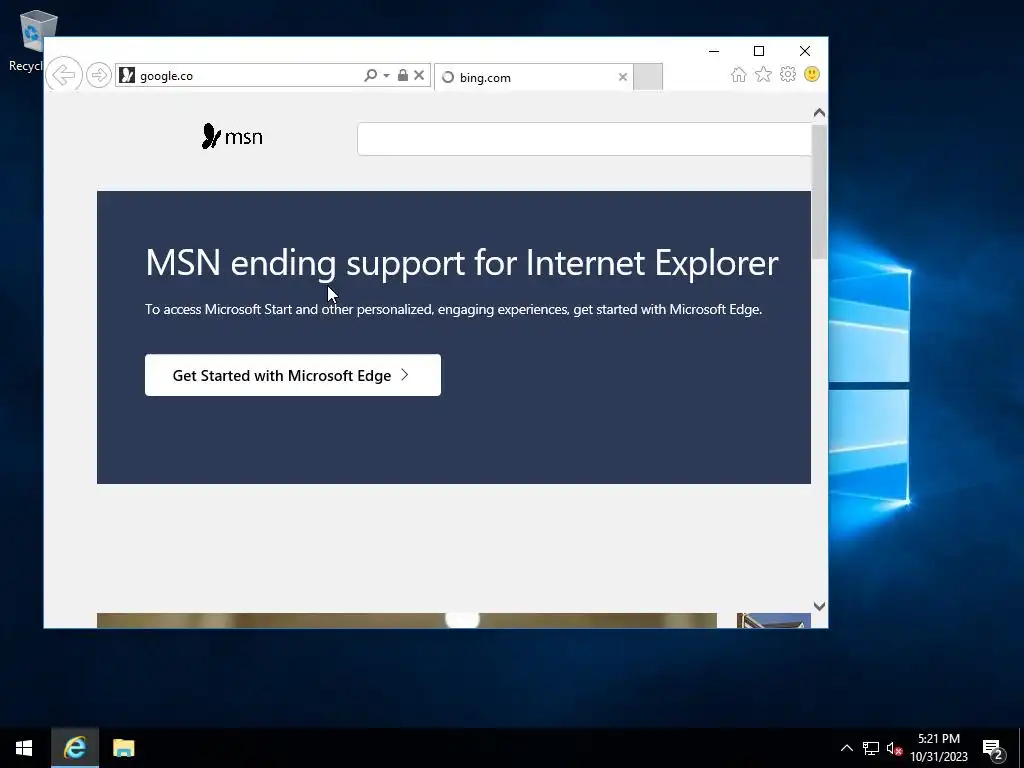Go to the Home page icon
The height and width of the screenshot is (768, 1024).
pos(739,74)
